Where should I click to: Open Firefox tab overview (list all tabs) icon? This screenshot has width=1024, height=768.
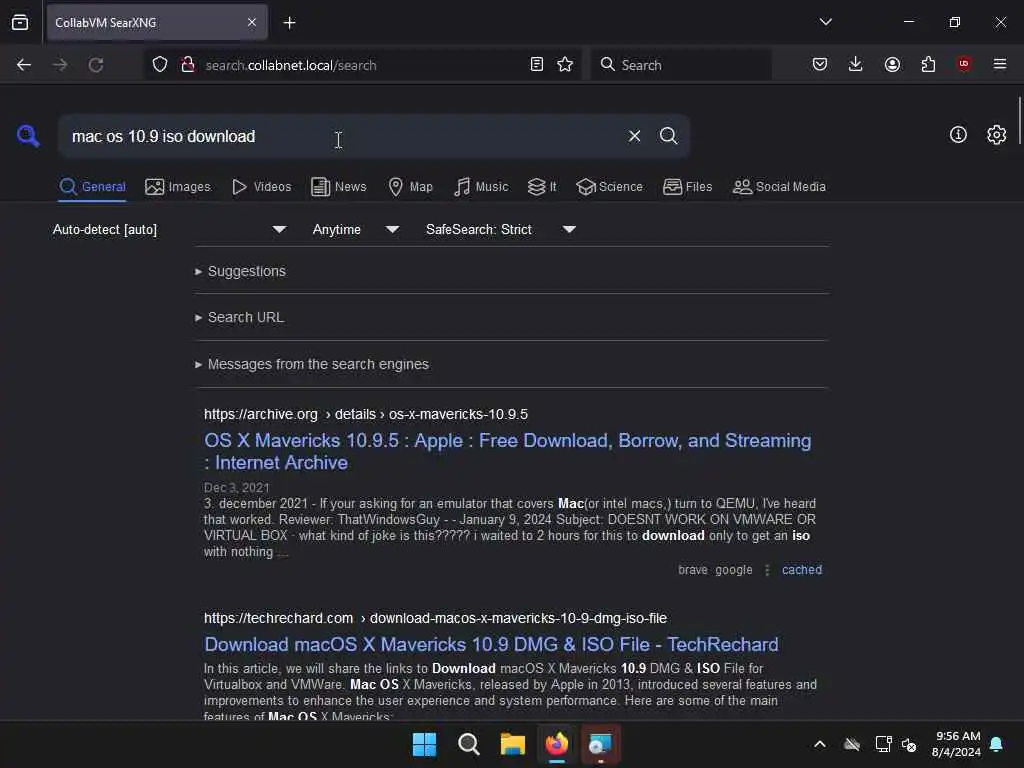point(20,23)
